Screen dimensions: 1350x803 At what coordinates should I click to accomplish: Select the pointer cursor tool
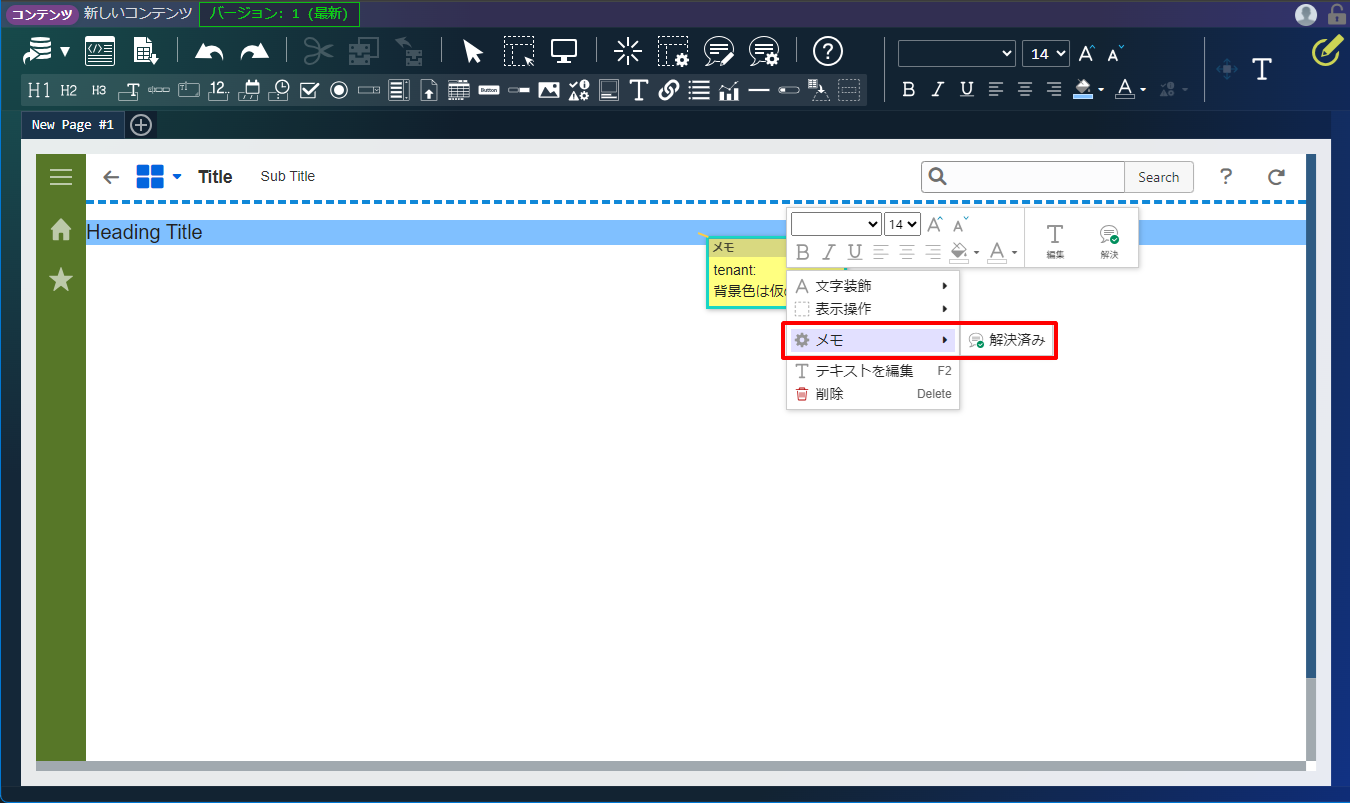[x=473, y=51]
